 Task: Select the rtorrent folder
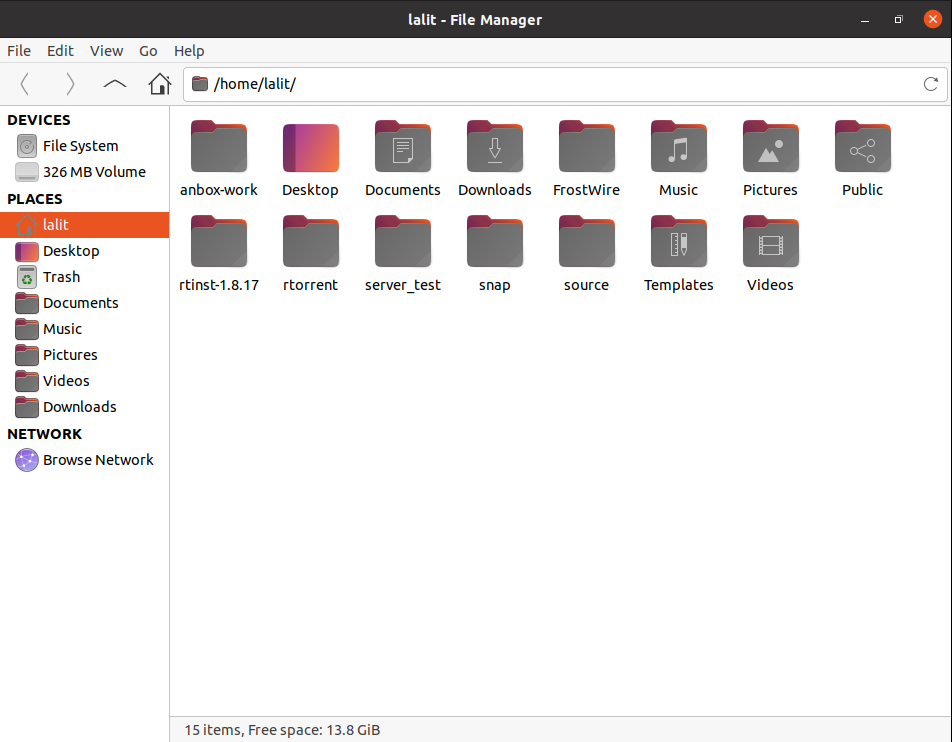click(310, 243)
